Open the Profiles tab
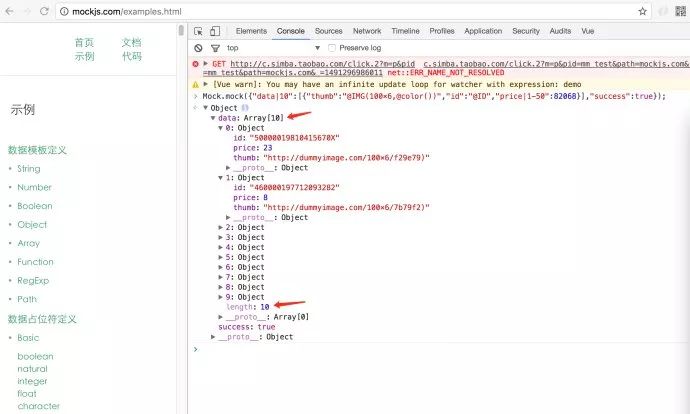The image size is (690, 414). [x=442, y=31]
